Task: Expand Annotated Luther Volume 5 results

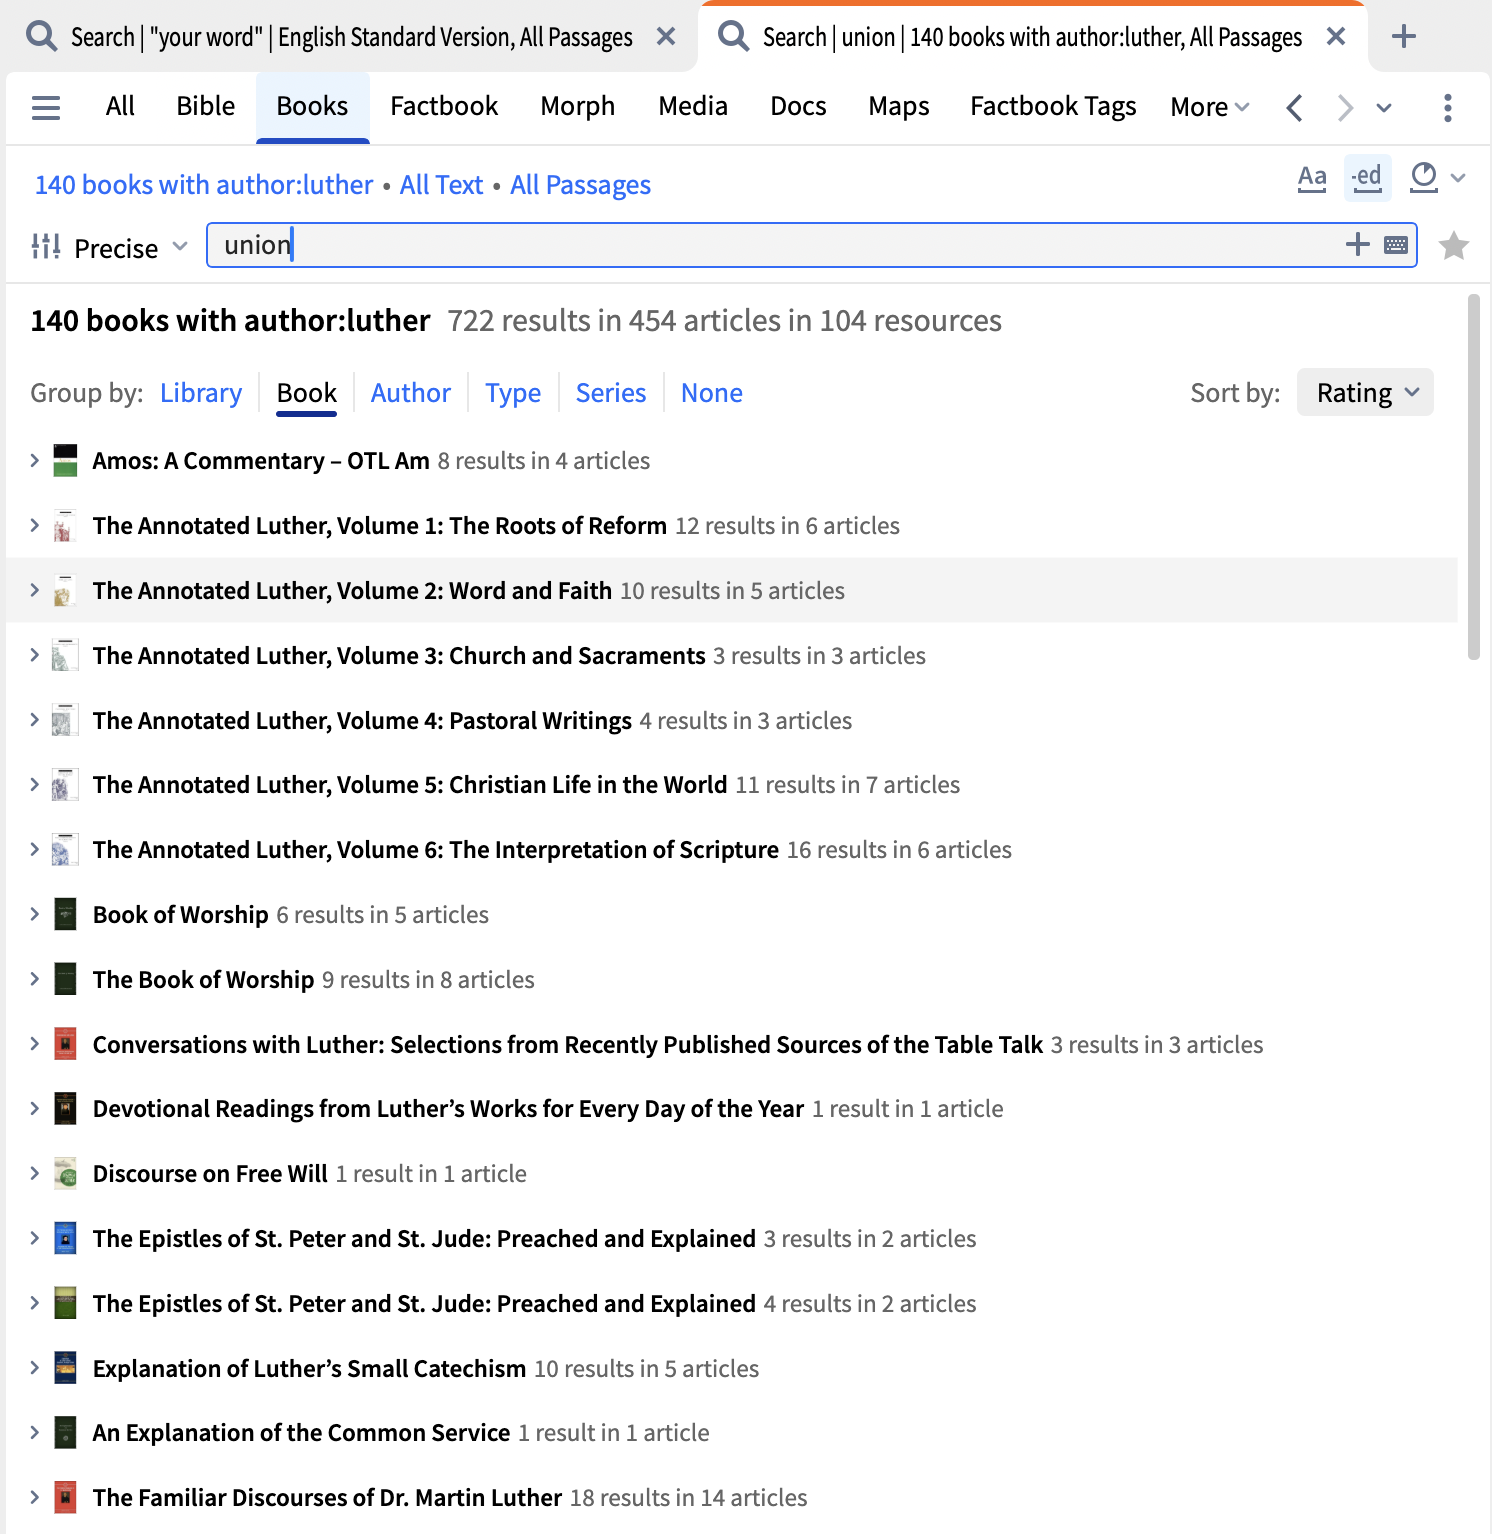Action: pos(35,784)
